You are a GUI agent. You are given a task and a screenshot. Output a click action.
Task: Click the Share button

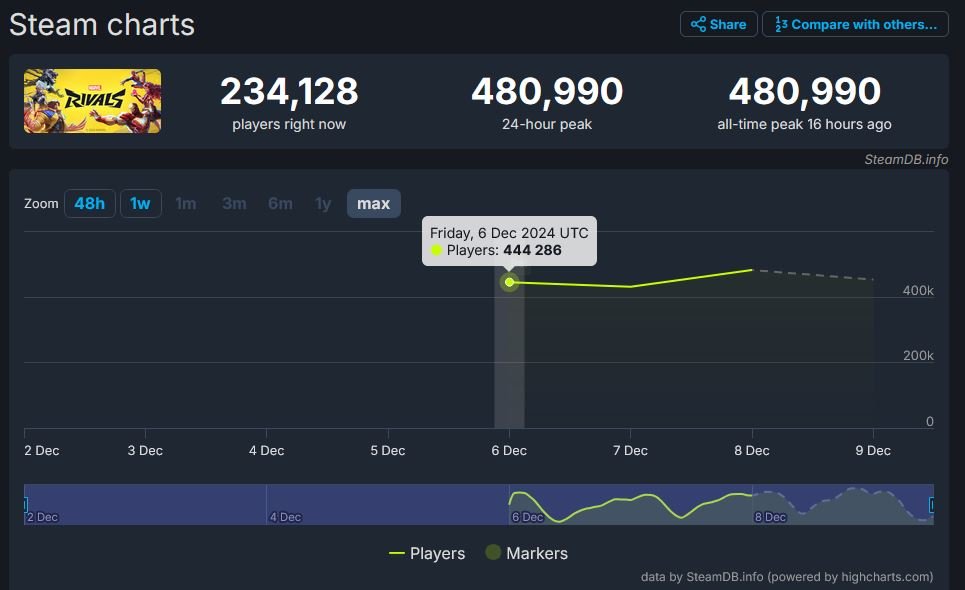(x=718, y=25)
